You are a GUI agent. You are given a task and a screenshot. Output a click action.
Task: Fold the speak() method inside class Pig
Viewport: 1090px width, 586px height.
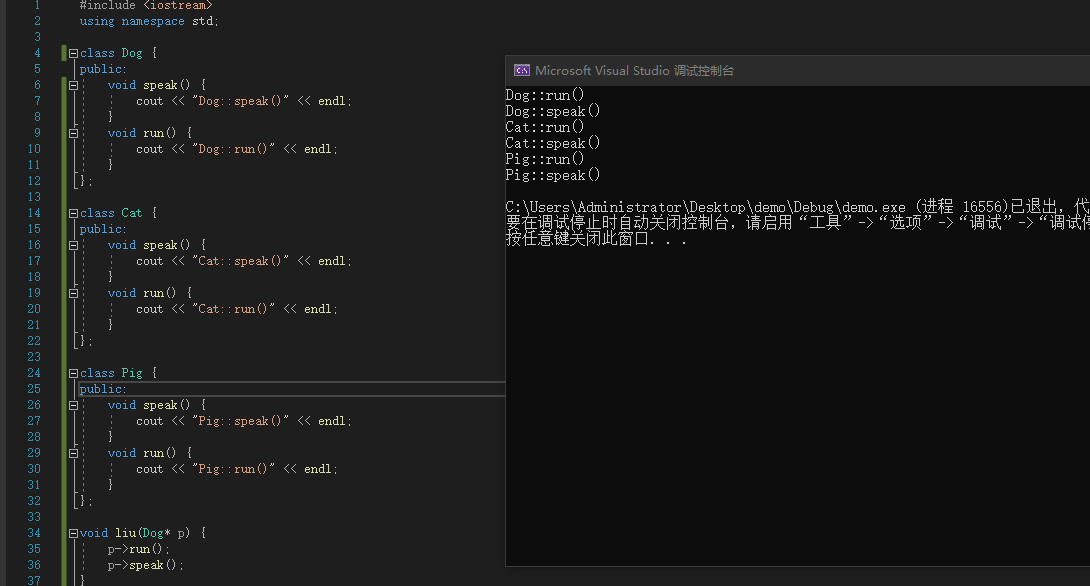click(x=73, y=405)
